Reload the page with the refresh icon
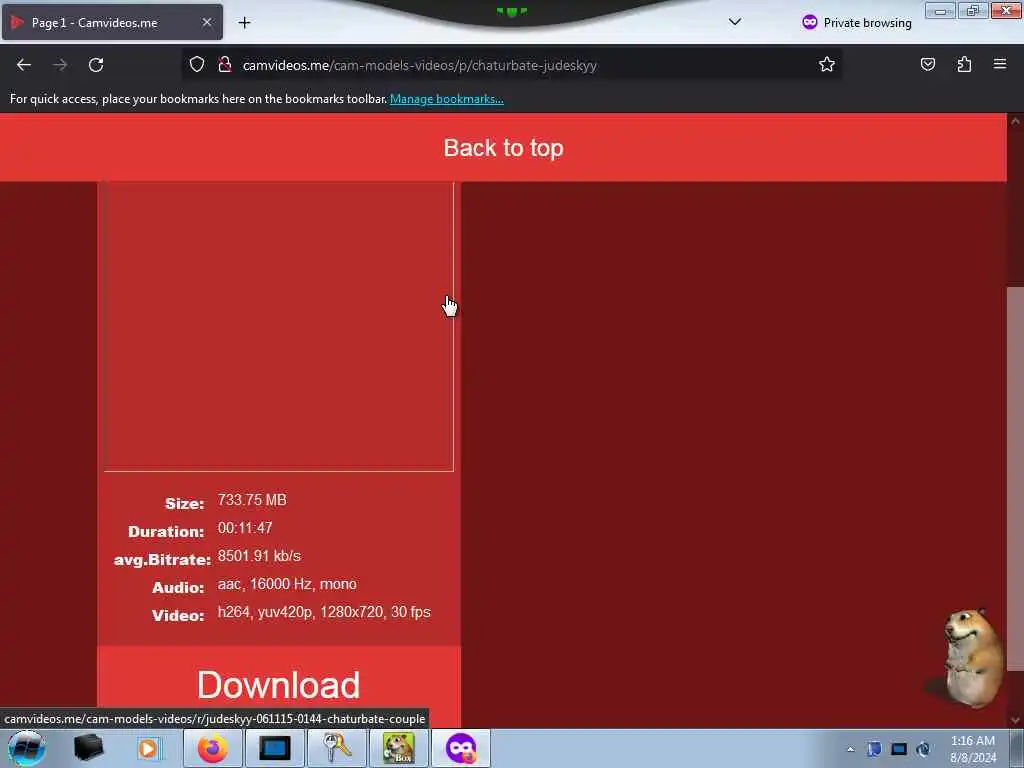 (96, 65)
